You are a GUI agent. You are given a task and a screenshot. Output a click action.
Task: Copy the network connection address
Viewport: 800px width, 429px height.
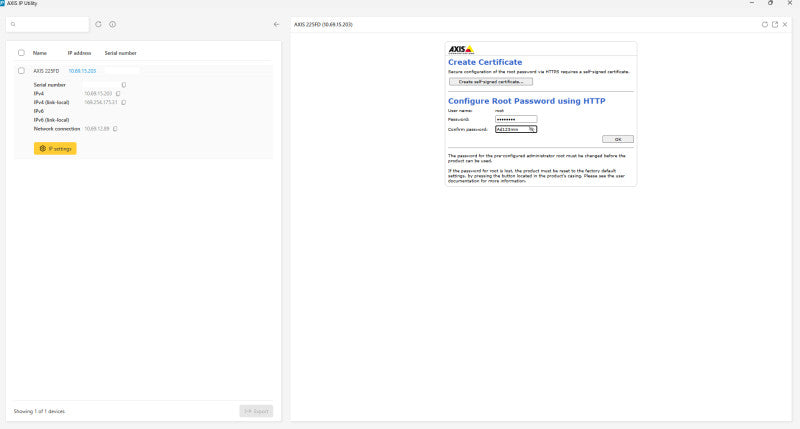point(115,129)
